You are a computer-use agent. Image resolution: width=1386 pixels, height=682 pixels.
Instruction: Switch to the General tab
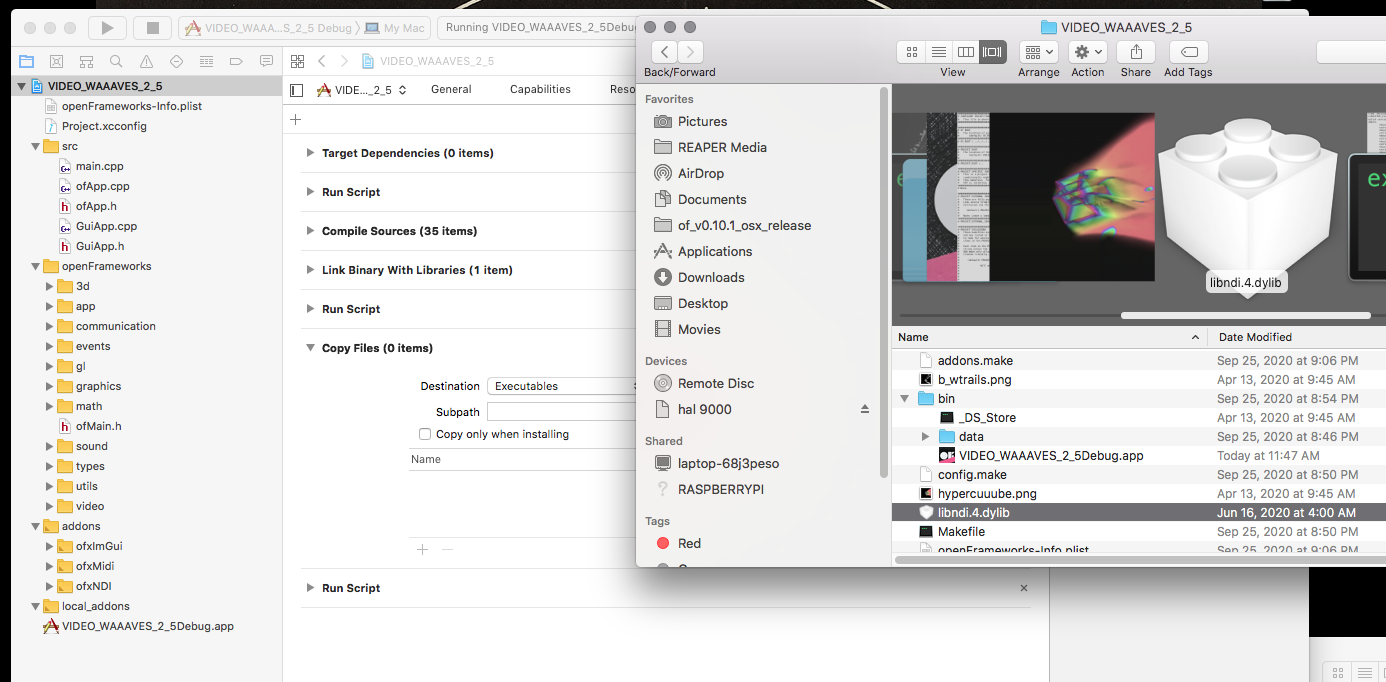coord(451,89)
